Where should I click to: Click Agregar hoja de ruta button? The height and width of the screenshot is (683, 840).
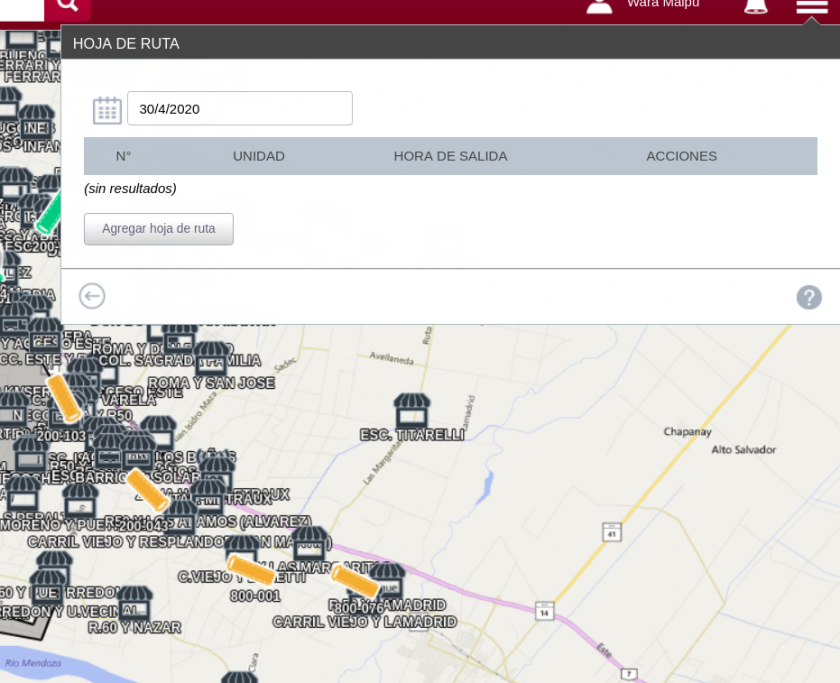pos(159,229)
